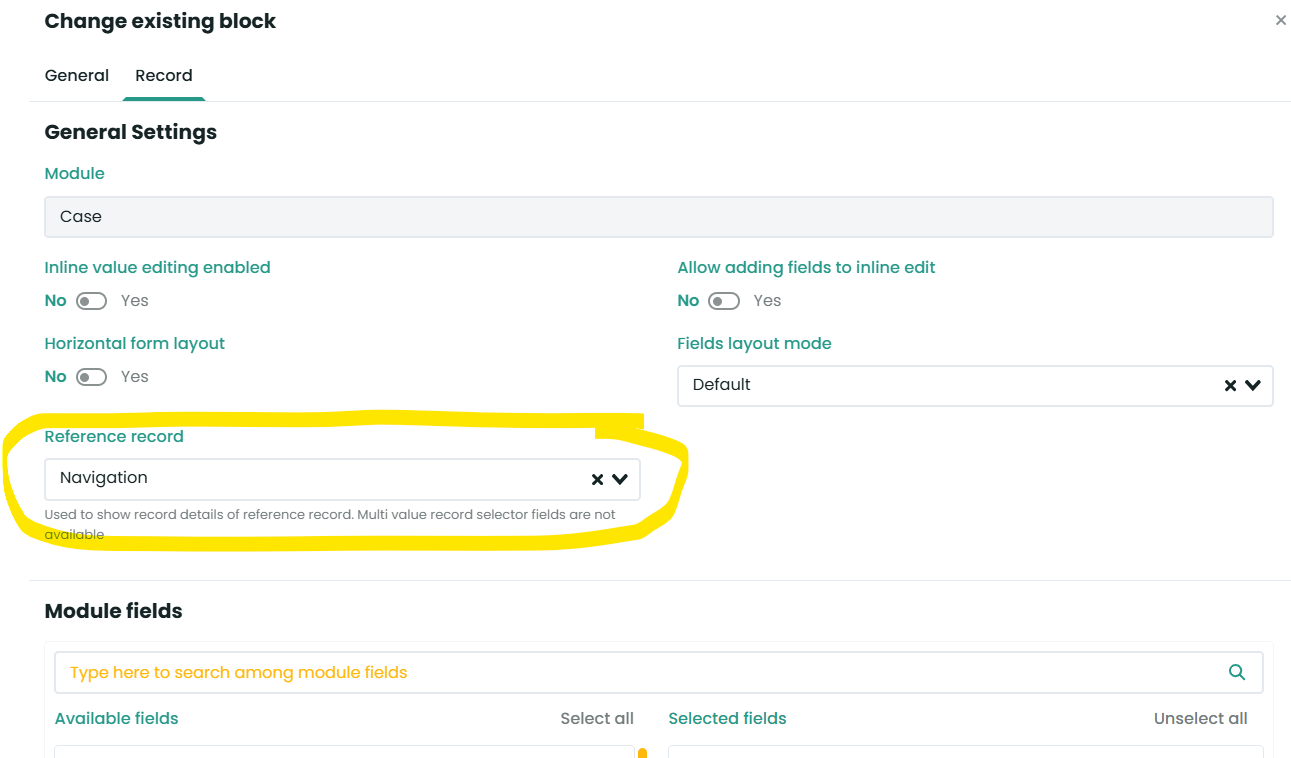
Task: Focus the module fields search box
Action: point(640,673)
